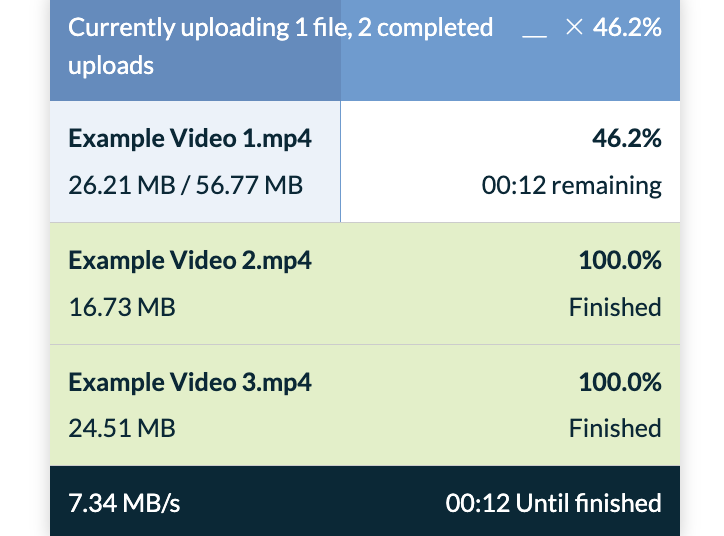Click the darker filled portion of header progress
The image size is (724, 536).
click(x=195, y=50)
